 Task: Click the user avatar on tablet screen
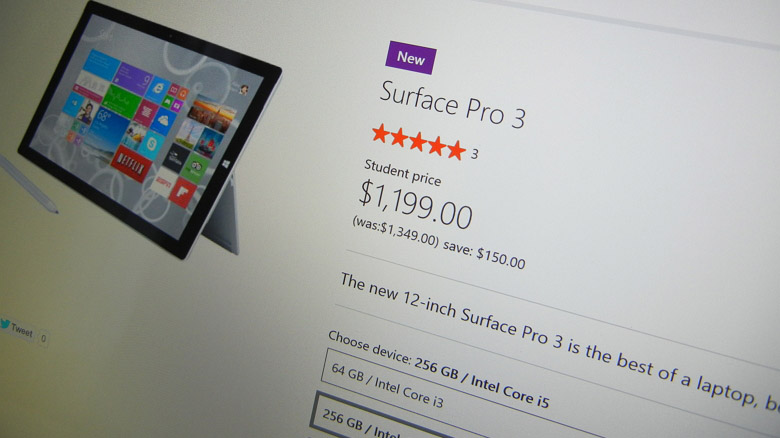click(244, 90)
